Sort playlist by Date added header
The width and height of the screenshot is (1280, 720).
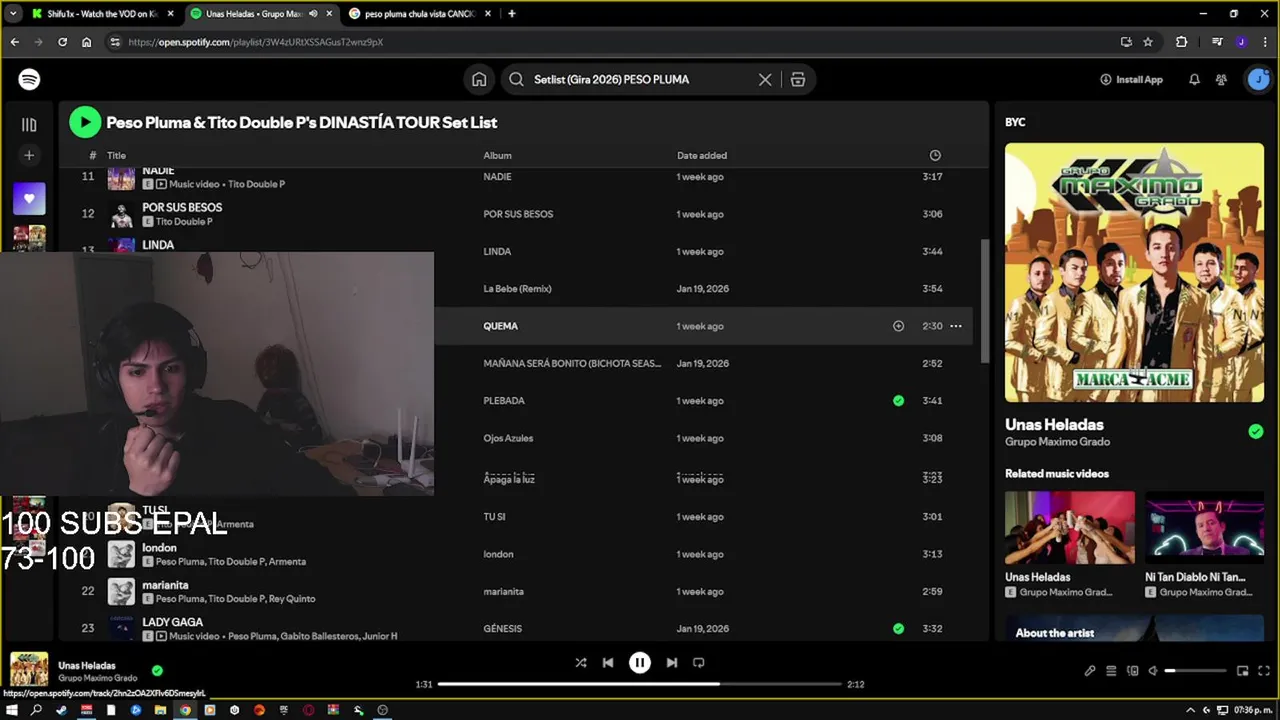pos(702,155)
